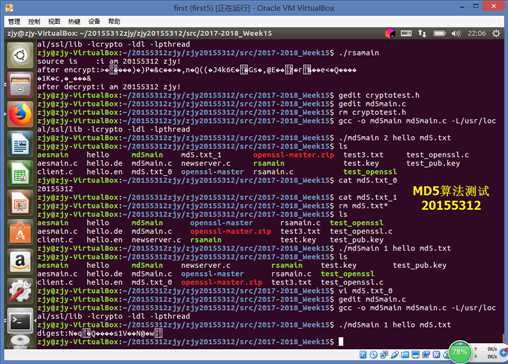508x364 pixels.
Task: Click the 'rm cryptotest.h' command text
Action: (372, 112)
